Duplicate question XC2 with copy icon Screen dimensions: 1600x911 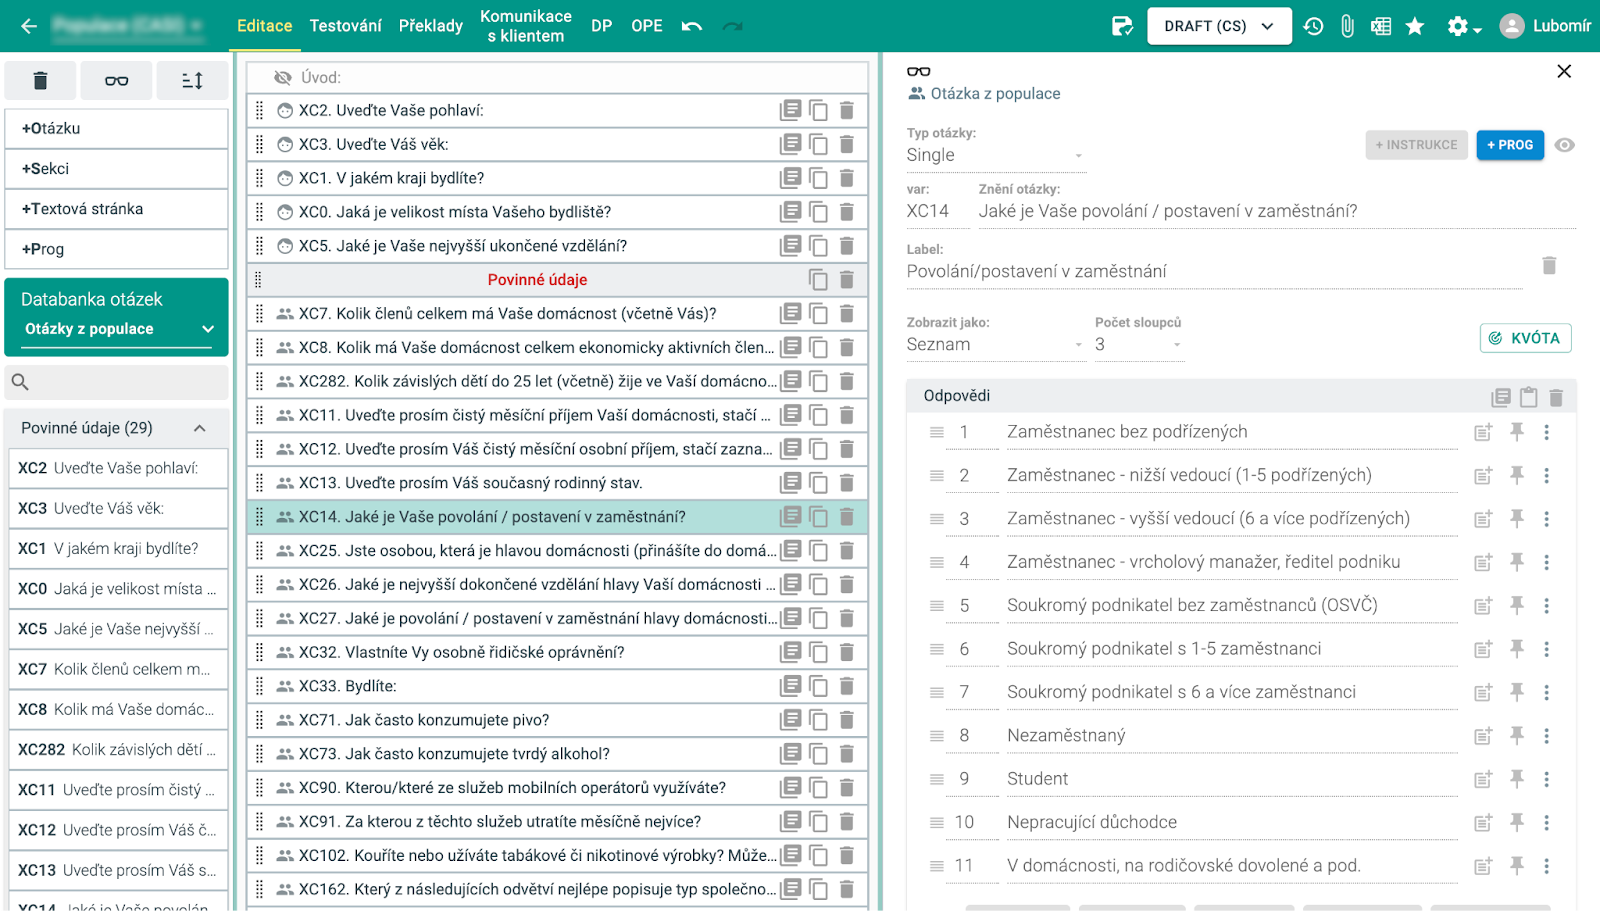pyautogui.click(x=818, y=111)
